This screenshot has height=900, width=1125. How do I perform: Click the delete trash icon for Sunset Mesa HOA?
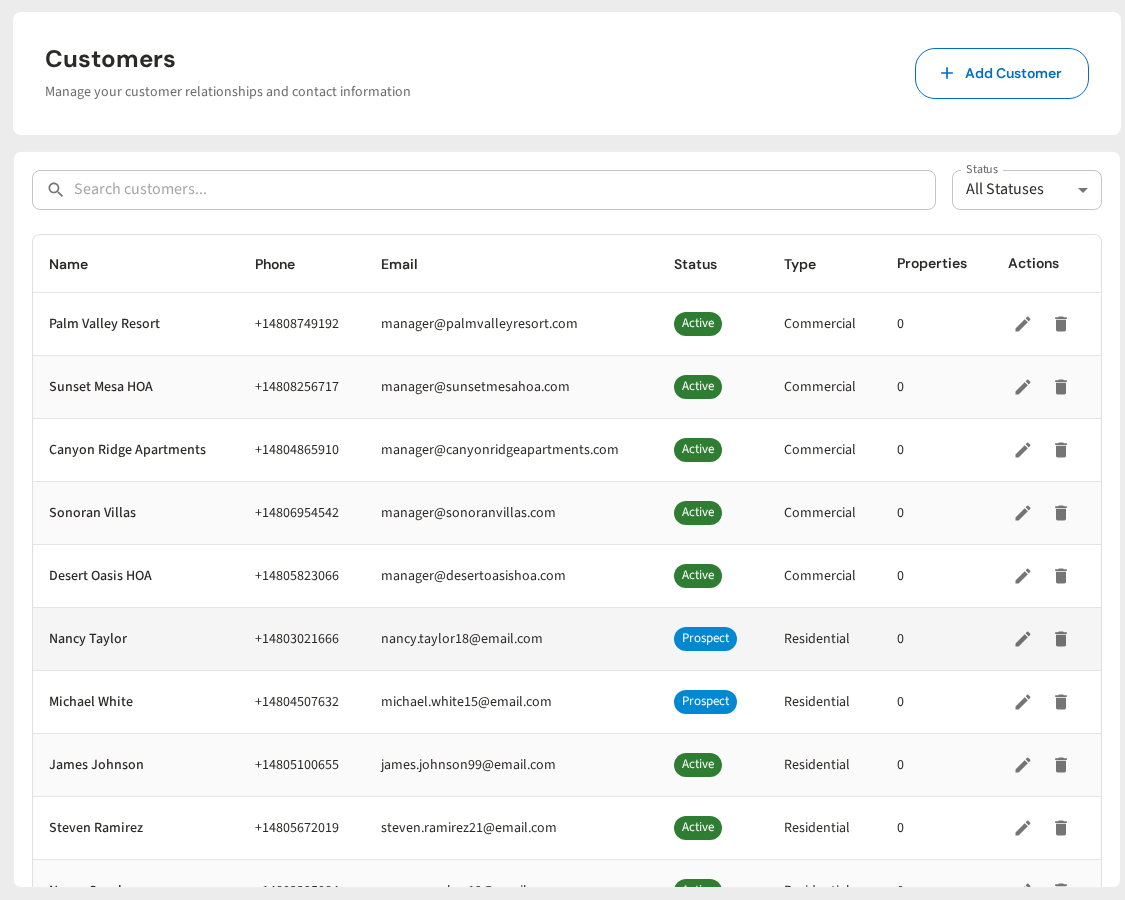tap(1060, 387)
